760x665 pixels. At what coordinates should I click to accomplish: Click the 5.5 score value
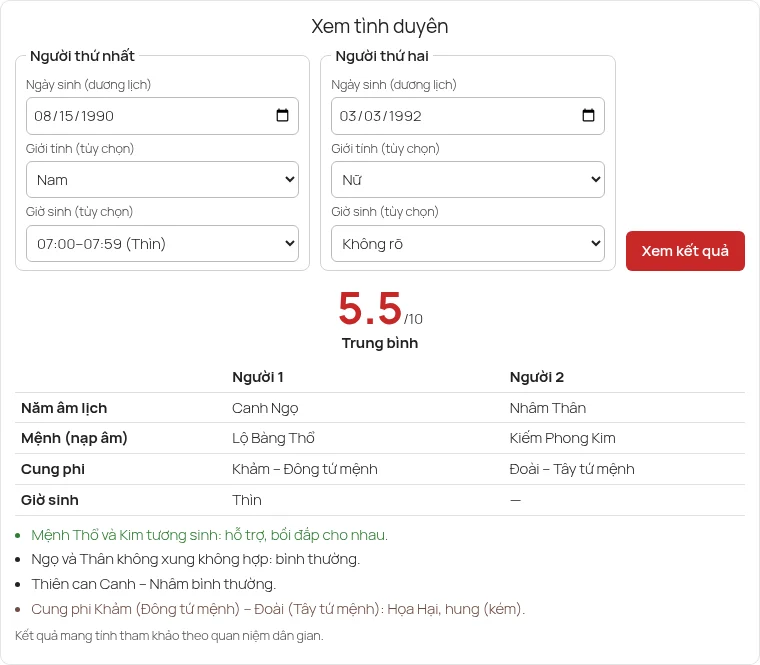point(370,308)
